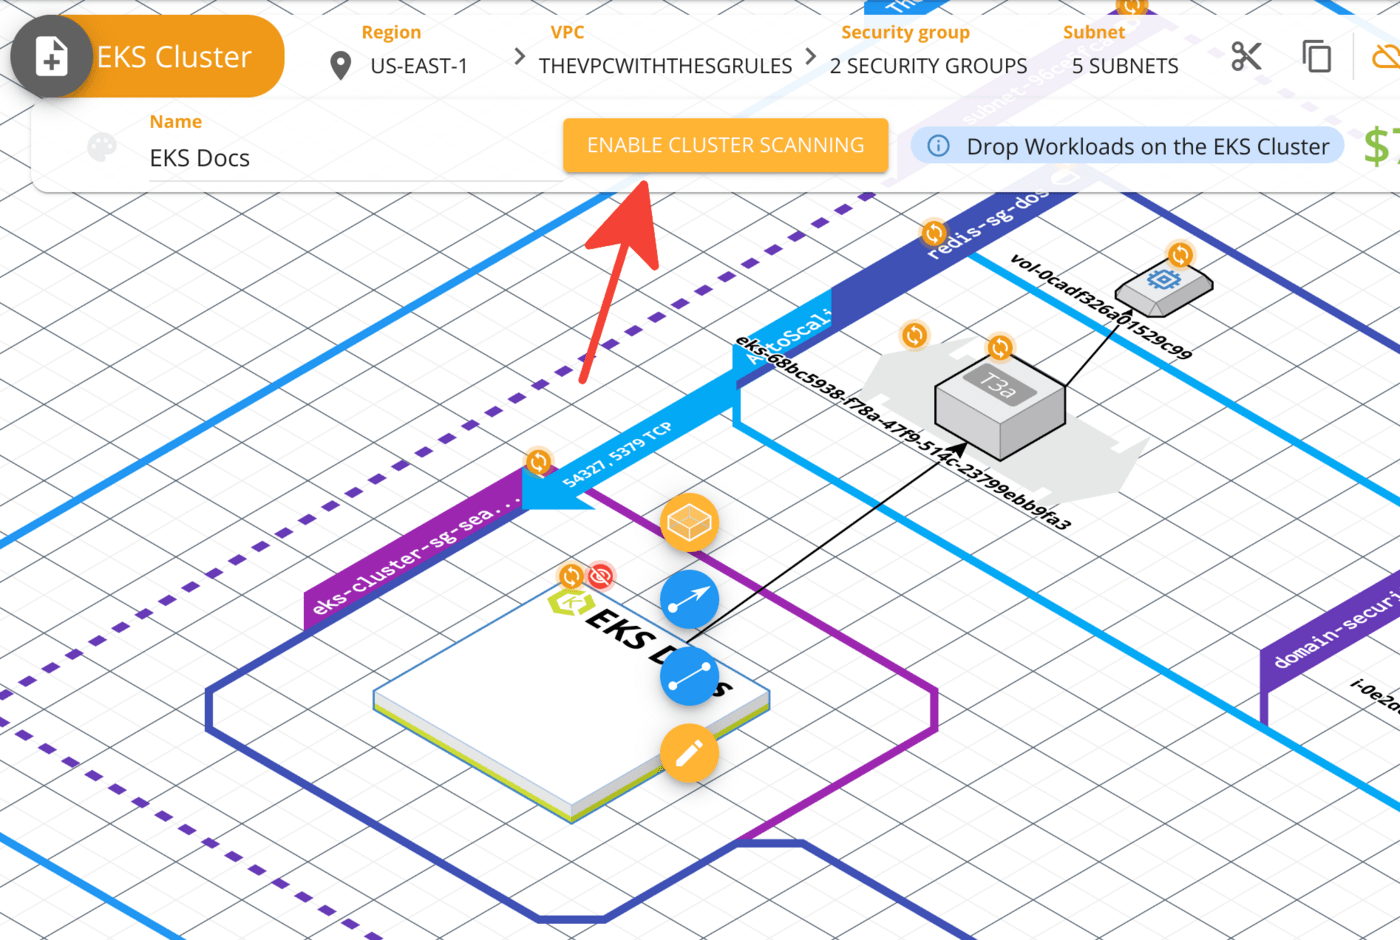Click ENABLE CLUSTER SCANNING button
The width and height of the screenshot is (1400, 940).
click(x=725, y=145)
